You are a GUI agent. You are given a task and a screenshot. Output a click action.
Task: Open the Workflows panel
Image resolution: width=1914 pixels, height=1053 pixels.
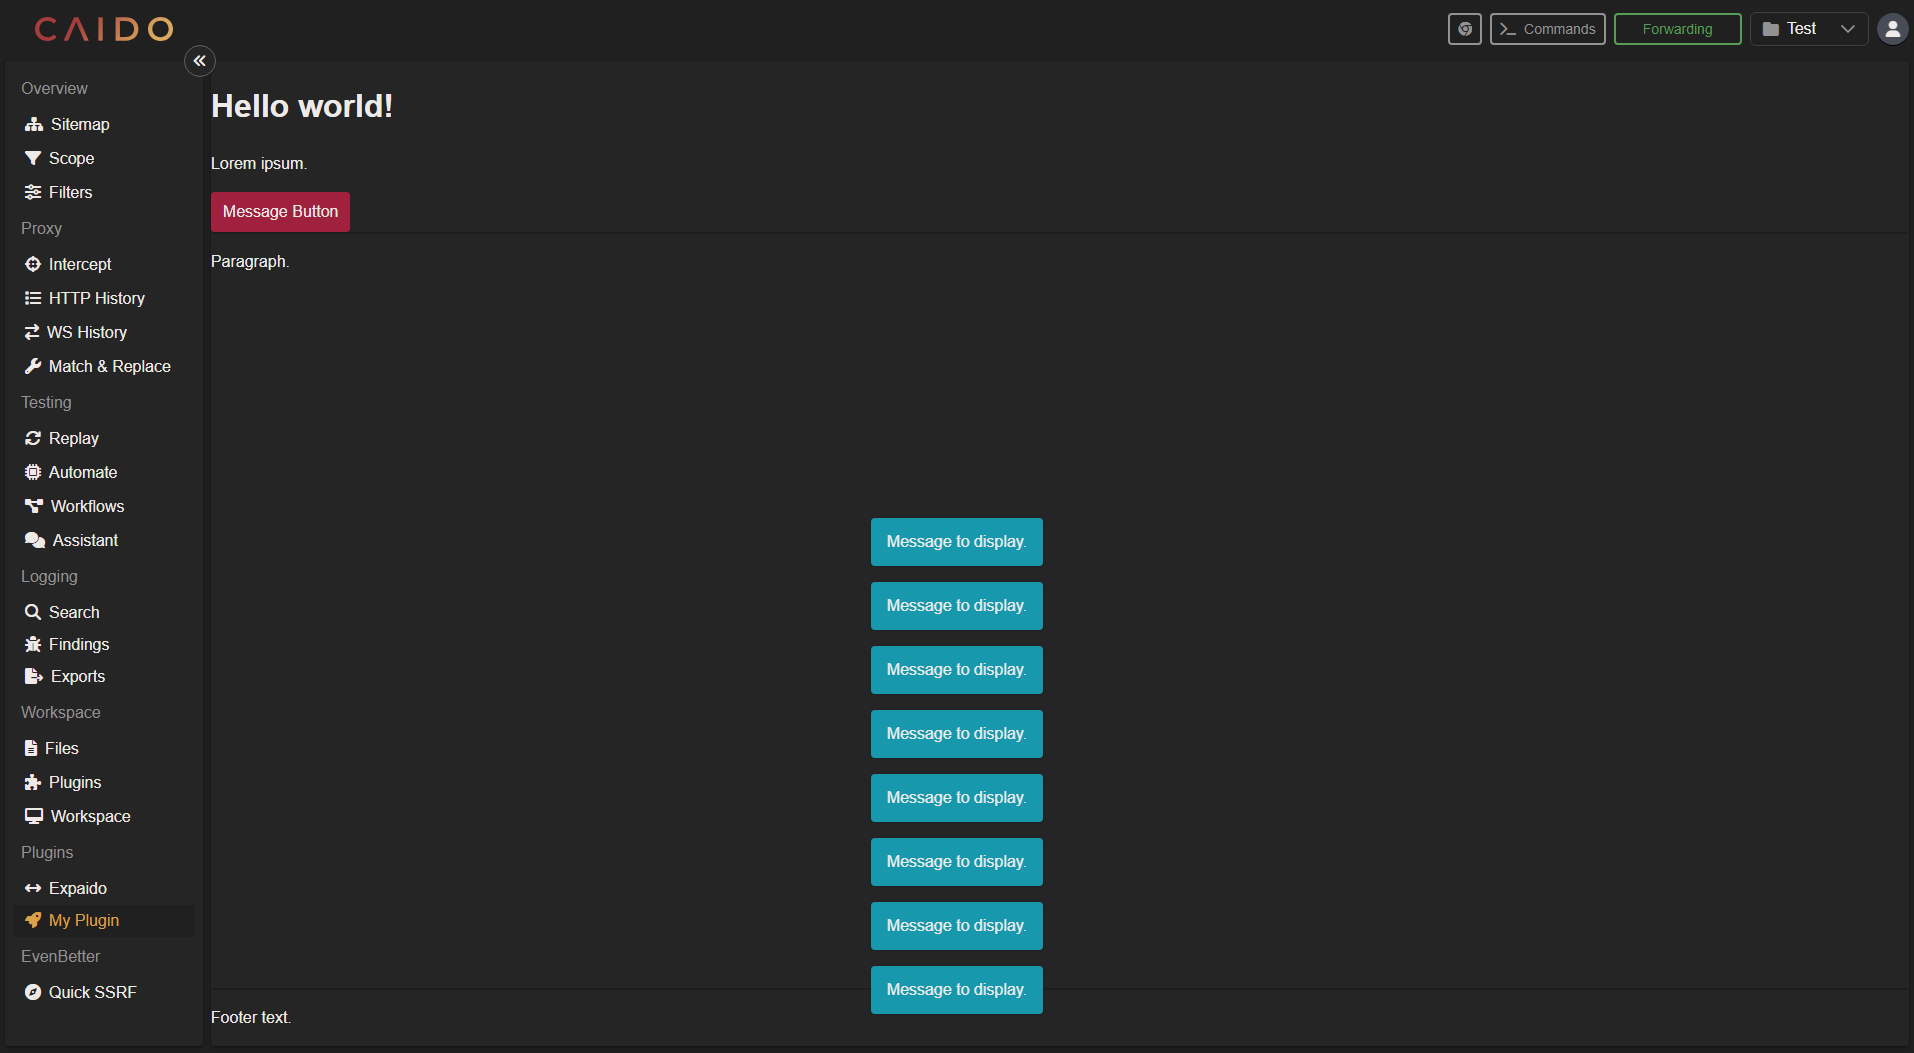86,506
